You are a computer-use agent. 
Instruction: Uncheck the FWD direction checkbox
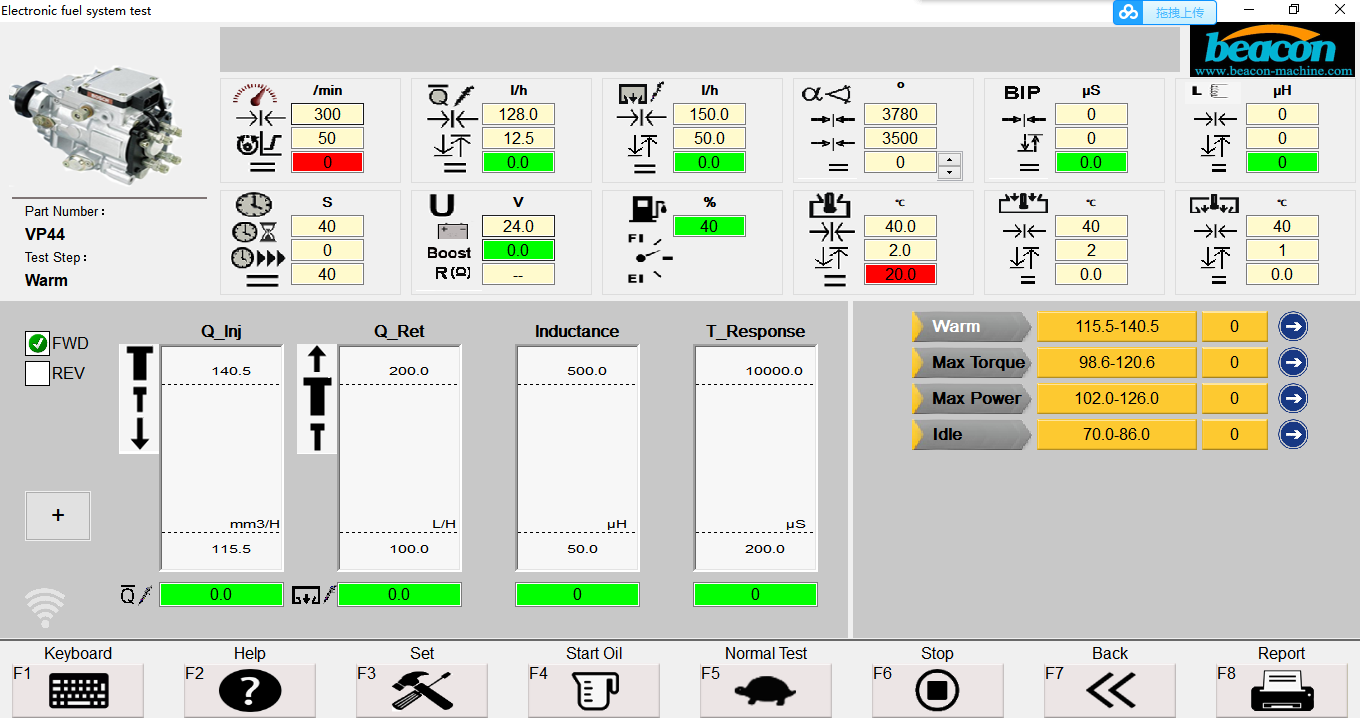38,343
